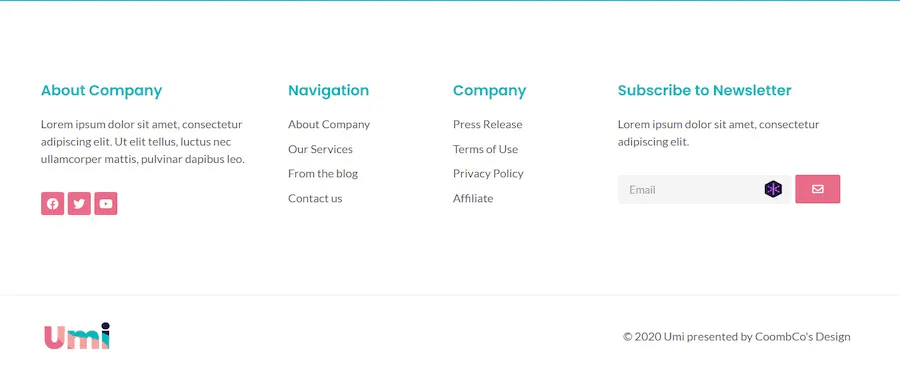The image size is (900, 373).
Task: Click the Umi logo
Action: tap(77, 336)
